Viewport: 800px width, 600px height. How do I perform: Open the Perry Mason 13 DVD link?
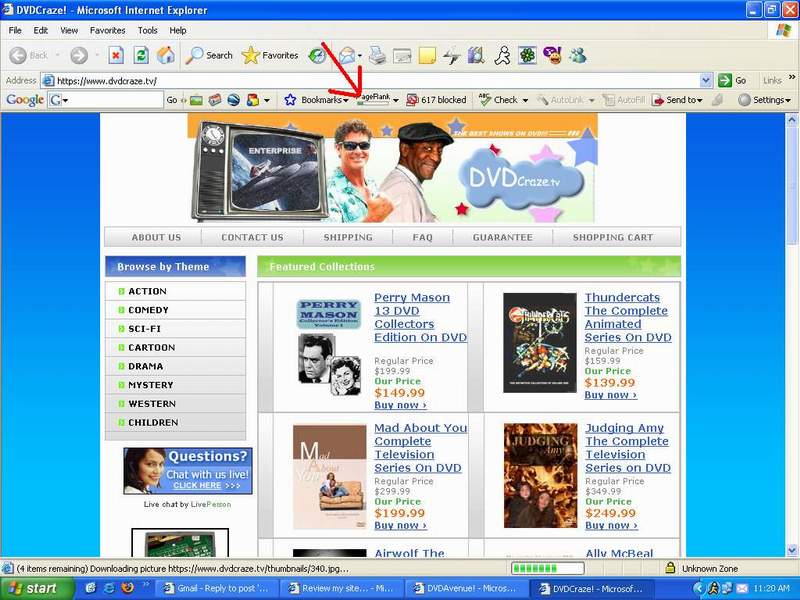[x=420, y=317]
